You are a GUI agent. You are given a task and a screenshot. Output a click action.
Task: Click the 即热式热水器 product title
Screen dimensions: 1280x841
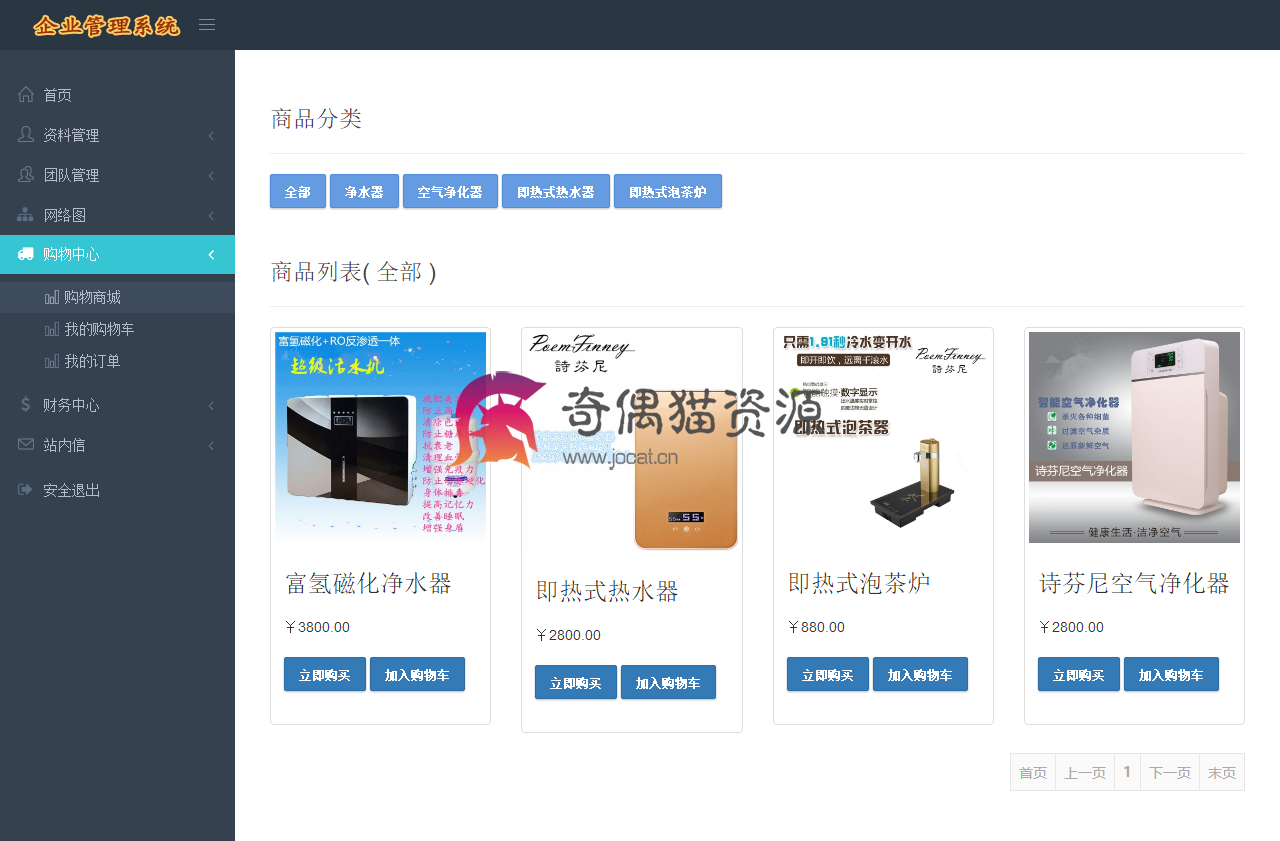tap(607, 591)
